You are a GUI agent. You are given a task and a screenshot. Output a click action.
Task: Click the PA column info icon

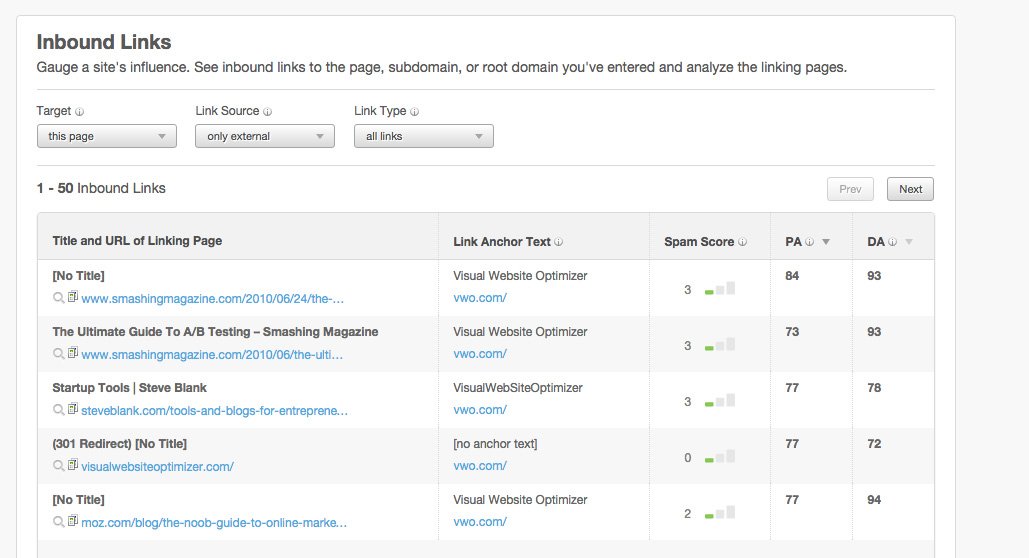click(809, 242)
